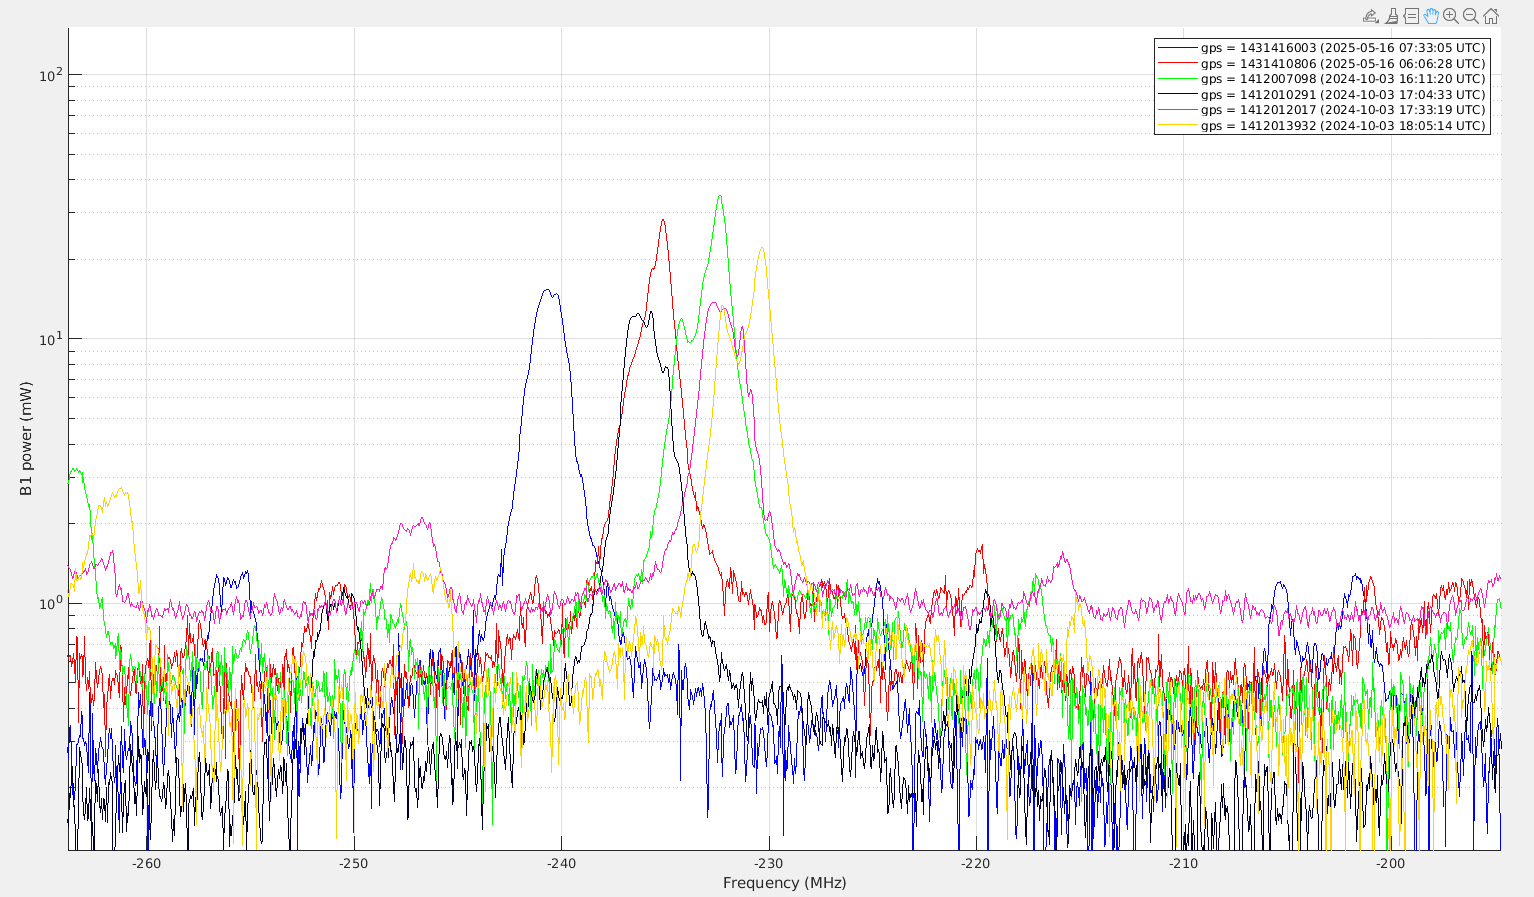Click the yellow curve's highest peak

(x=762, y=248)
